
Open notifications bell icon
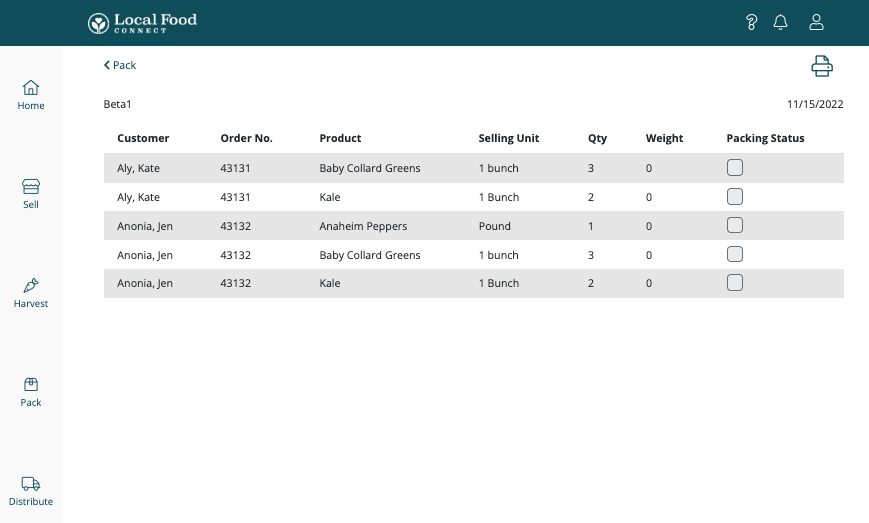coord(781,22)
